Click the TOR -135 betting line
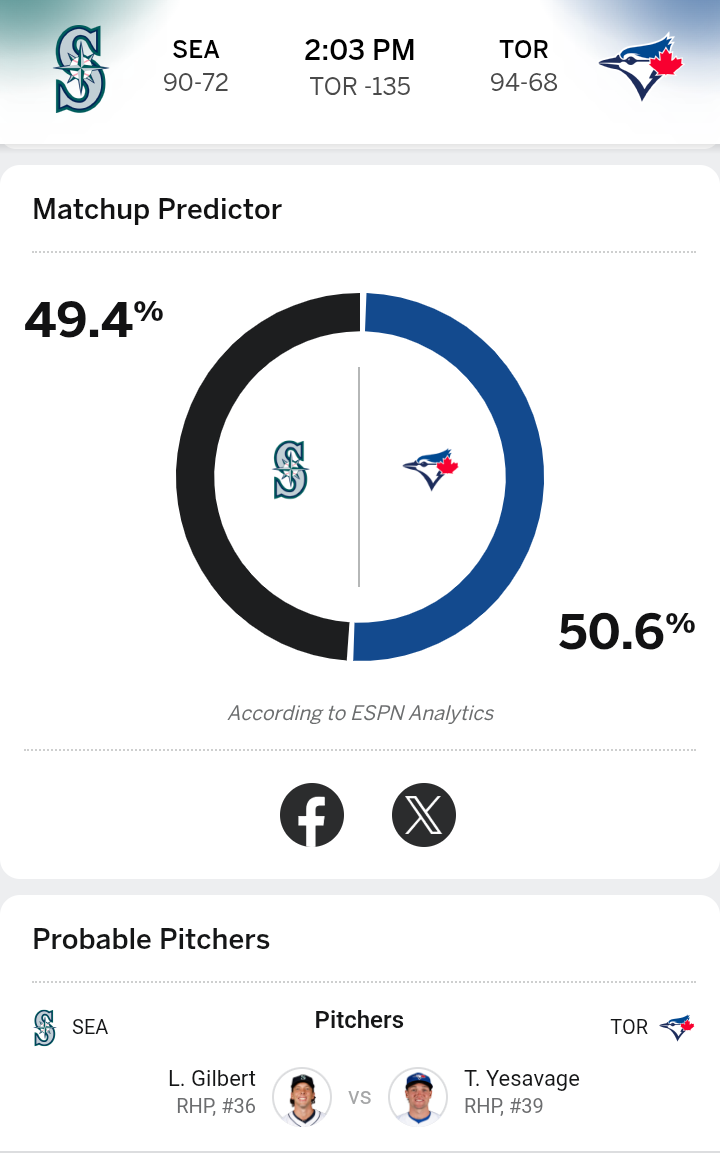This screenshot has width=720, height=1164. (360, 87)
